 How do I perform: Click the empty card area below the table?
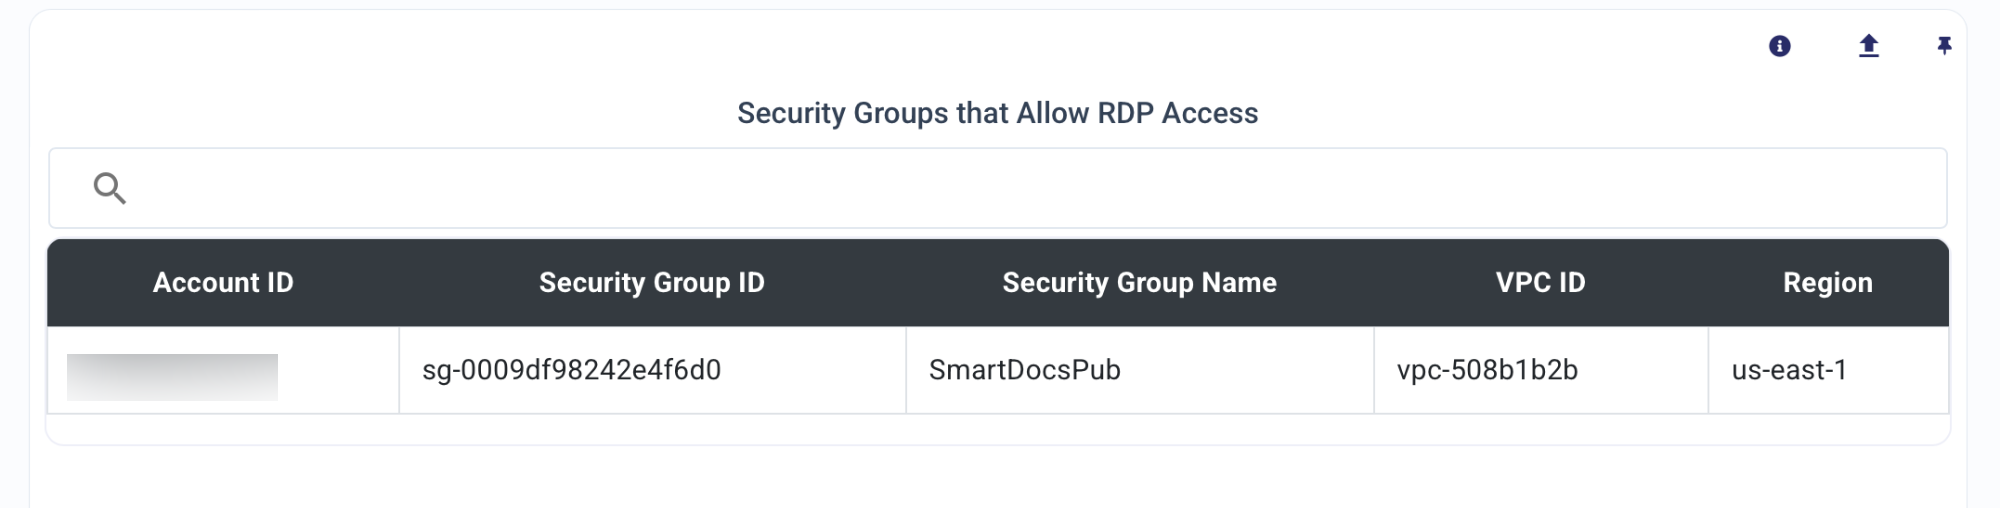(x=998, y=478)
